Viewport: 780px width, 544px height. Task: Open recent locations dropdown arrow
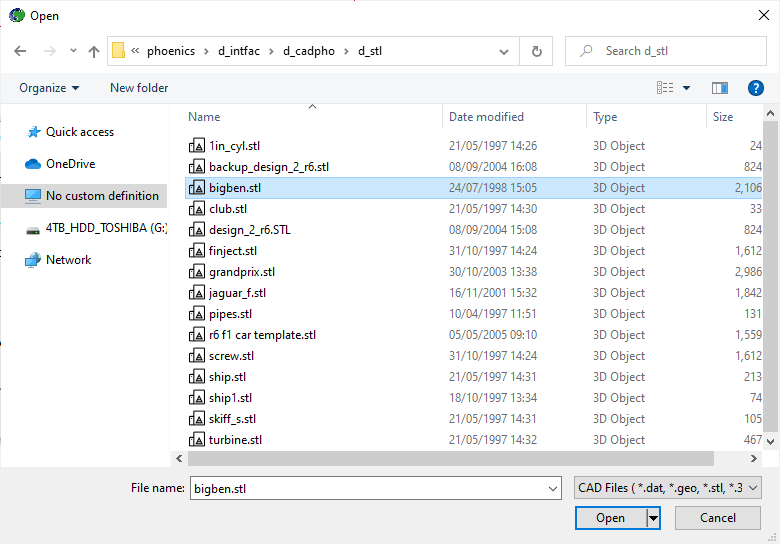pos(73,51)
